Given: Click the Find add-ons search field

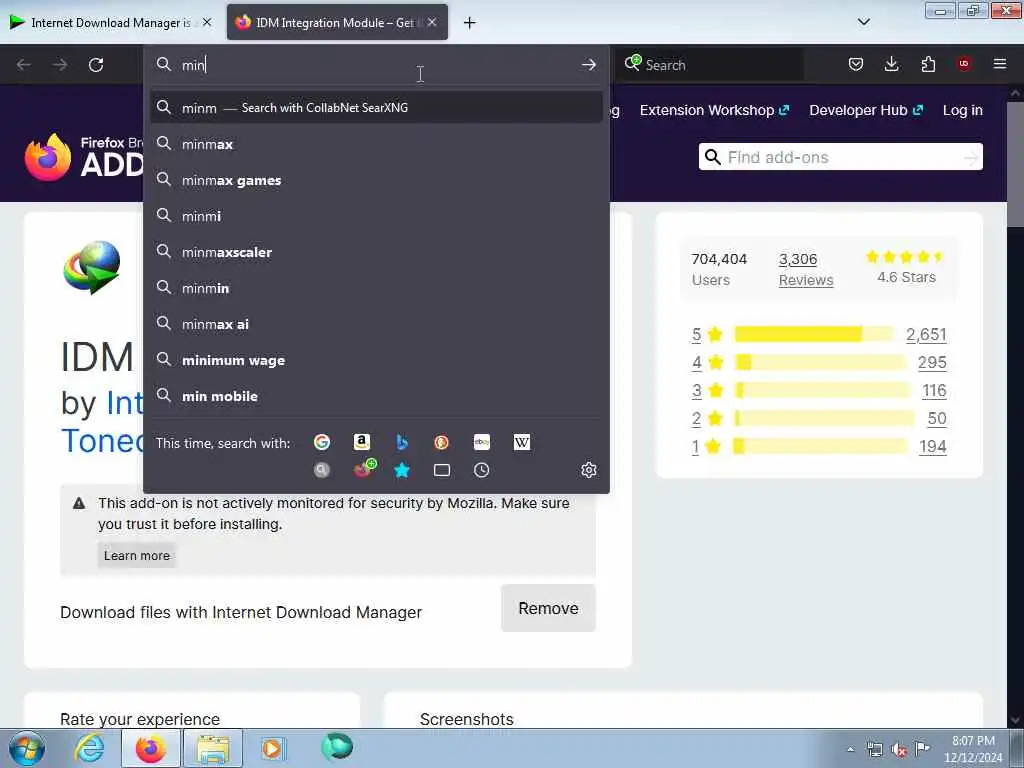Looking at the screenshot, I should pos(840,157).
